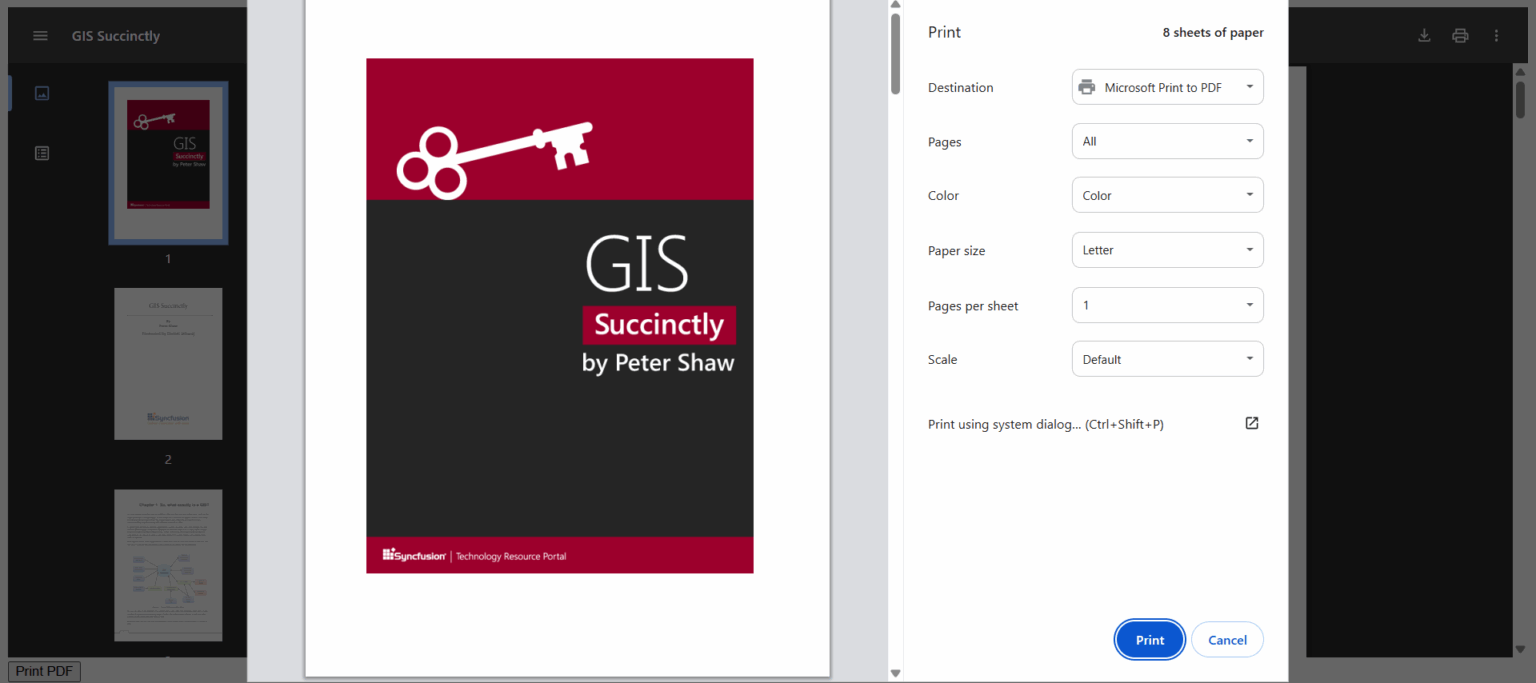Viewport: 1536px width, 683px height.
Task: Download the GIS Succinctly PDF
Action: [1424, 35]
